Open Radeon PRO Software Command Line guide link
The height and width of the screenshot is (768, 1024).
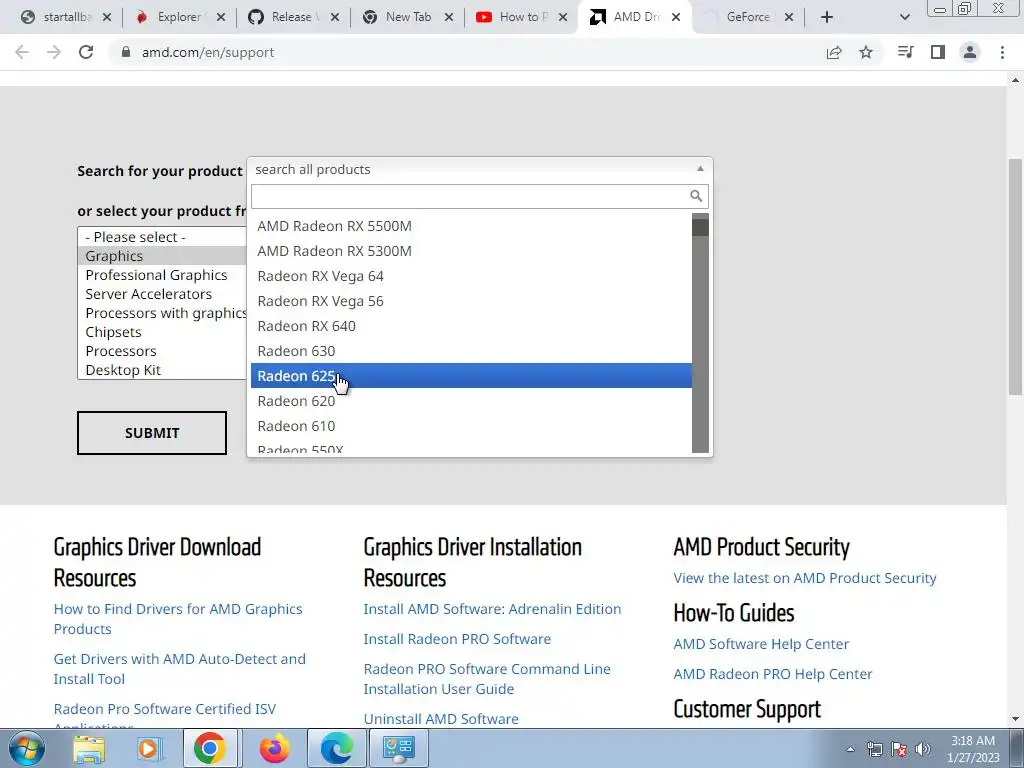coord(487,679)
